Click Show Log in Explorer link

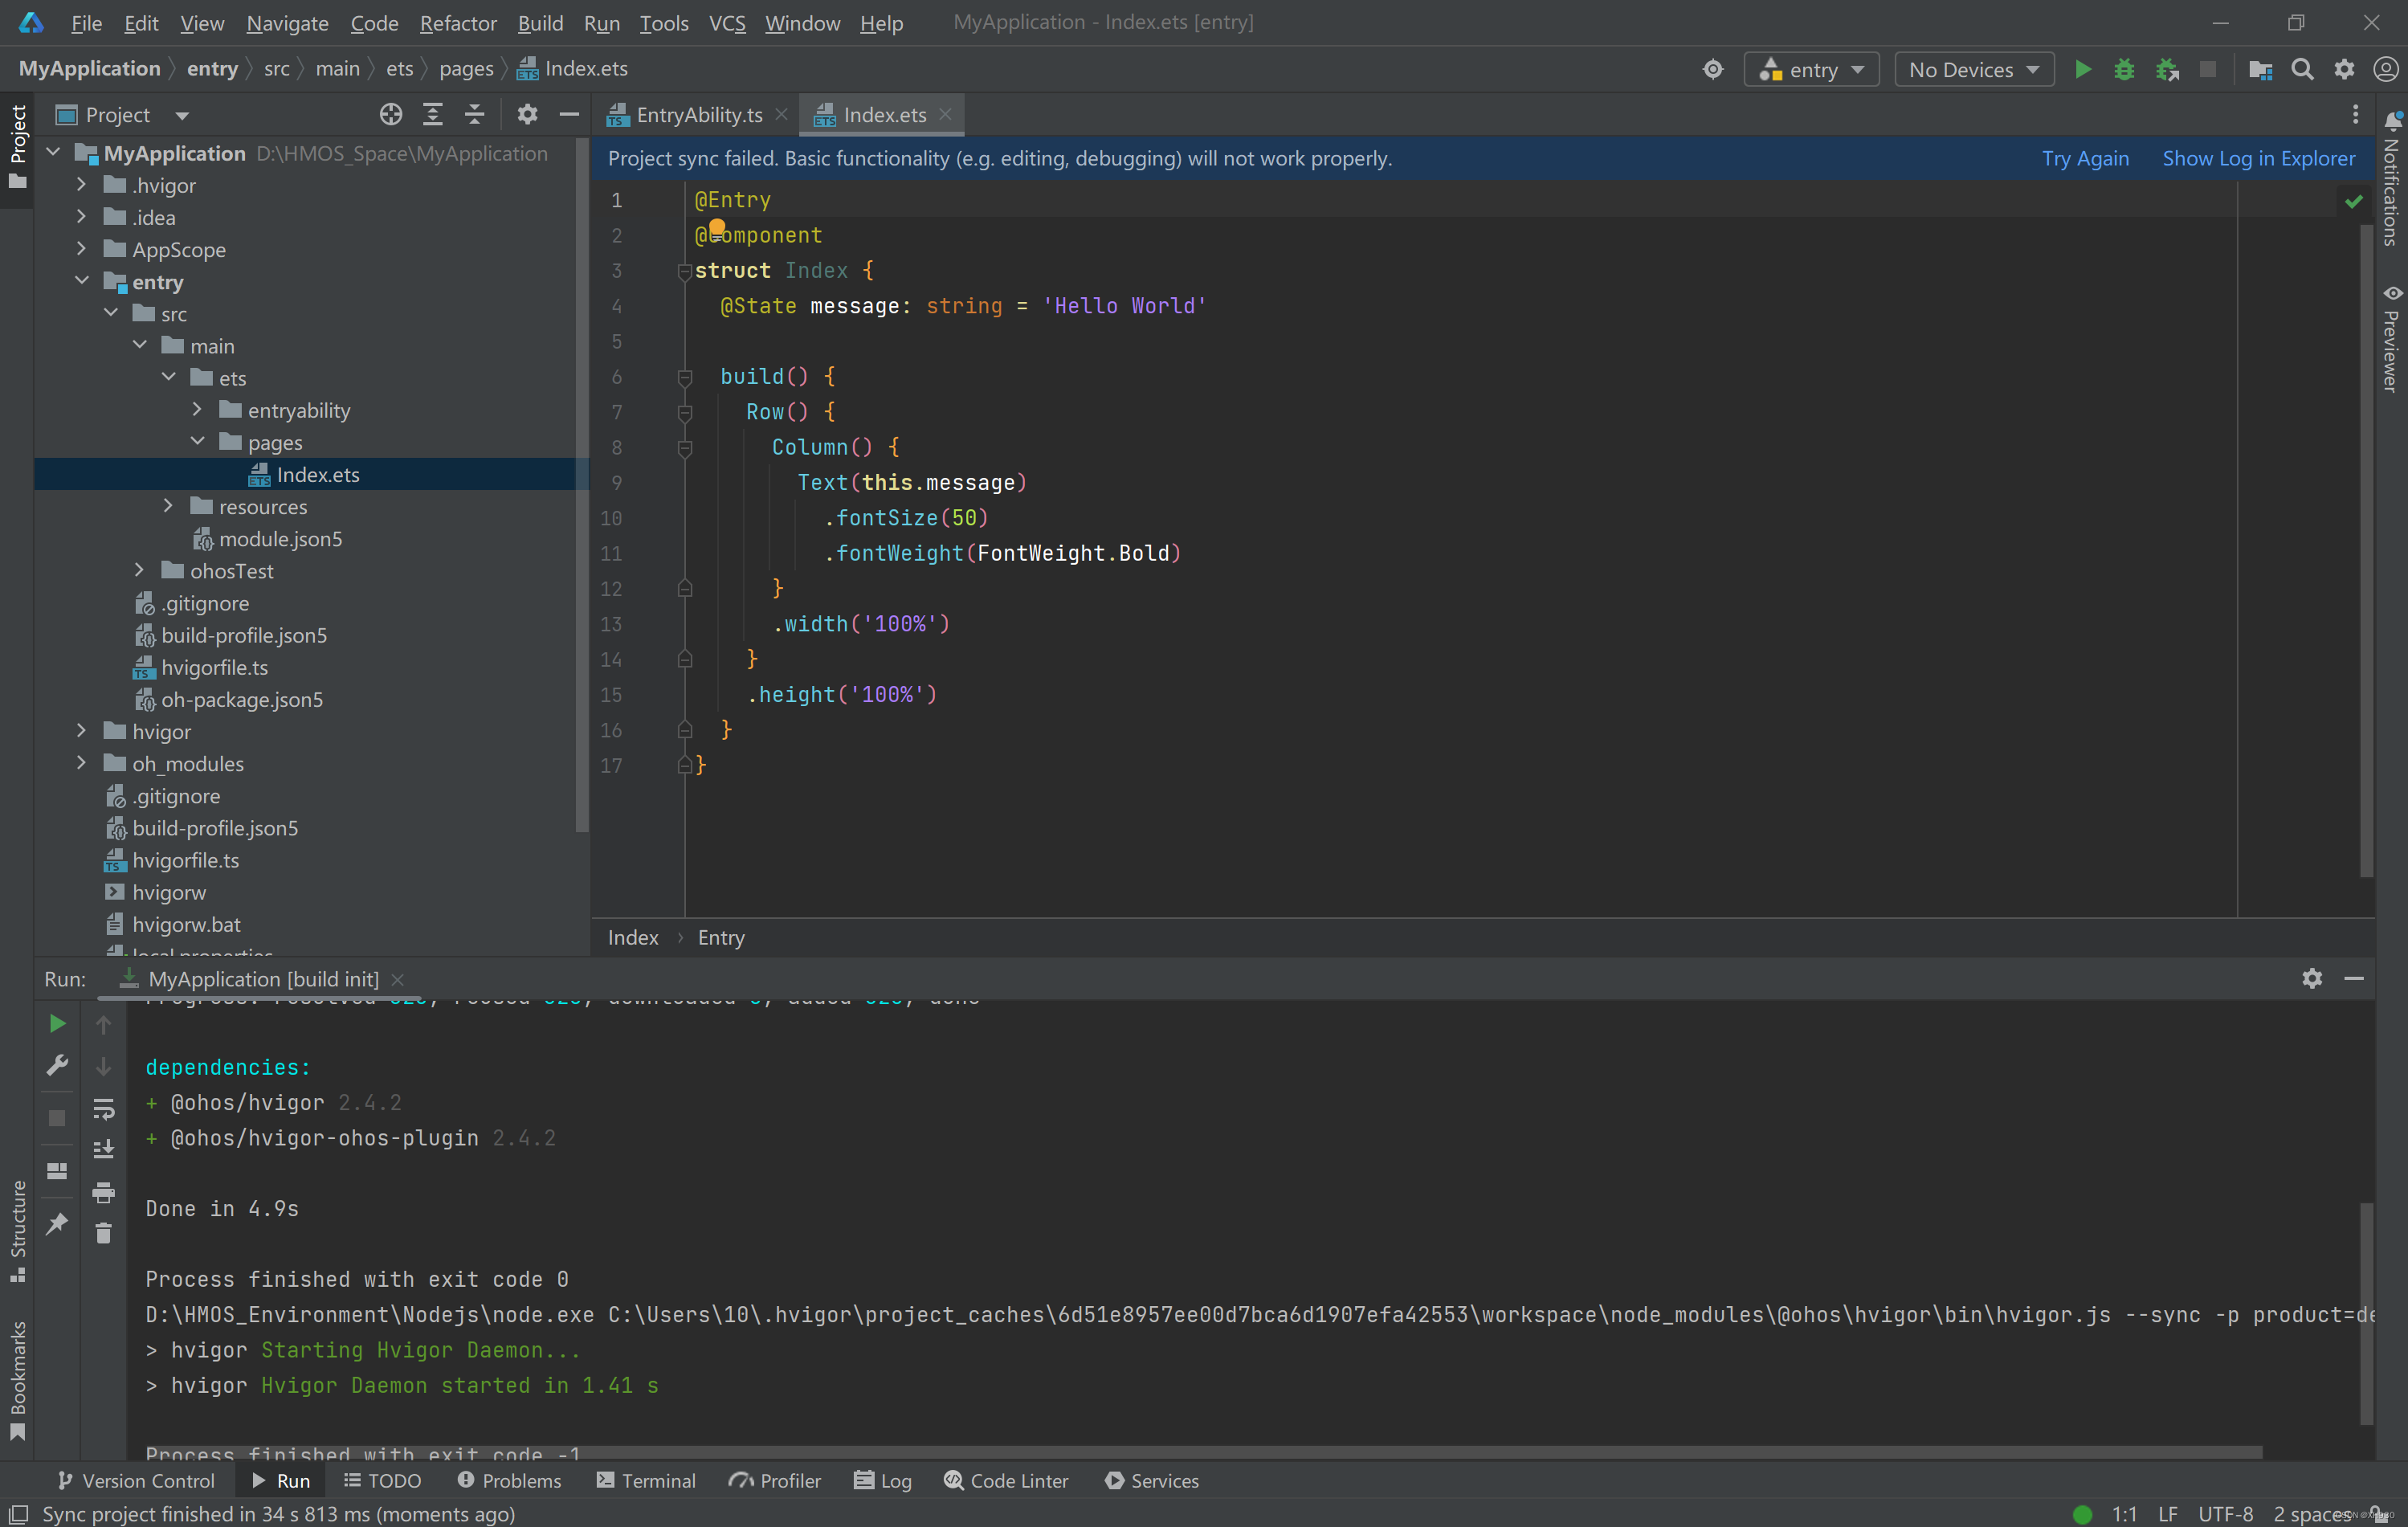pos(2258,158)
